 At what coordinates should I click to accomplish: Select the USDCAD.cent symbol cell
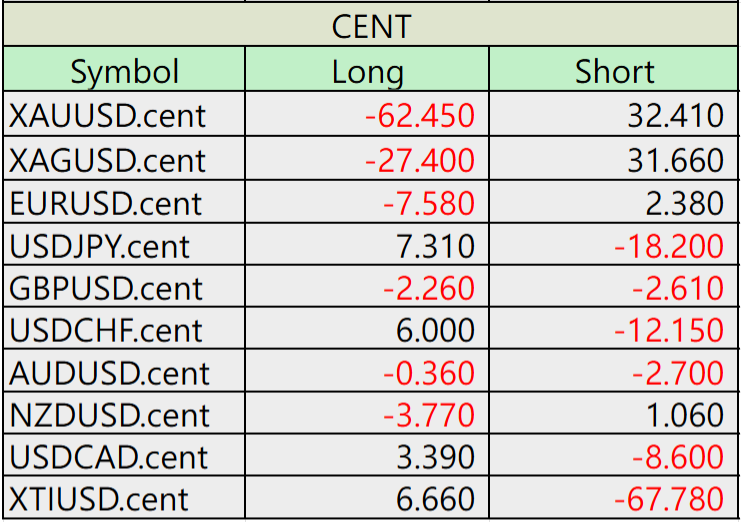pyautogui.click(x=124, y=455)
